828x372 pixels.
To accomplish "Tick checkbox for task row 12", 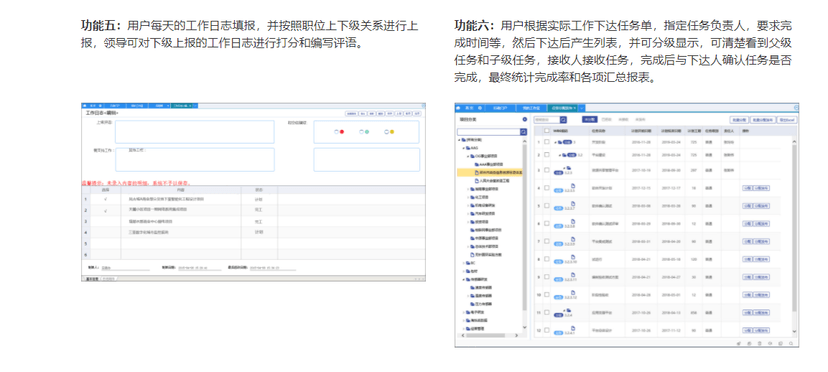I will tap(547, 330).
